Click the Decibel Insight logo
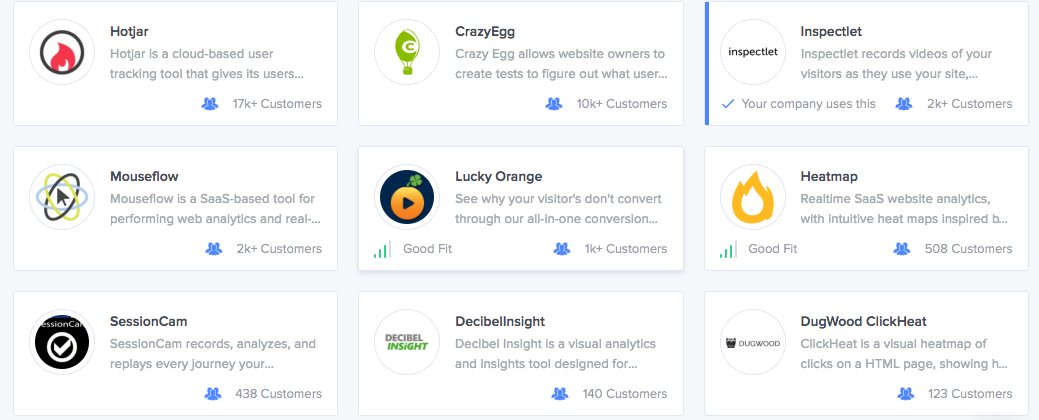Viewport: 1039px width, 420px height. pyautogui.click(x=407, y=342)
